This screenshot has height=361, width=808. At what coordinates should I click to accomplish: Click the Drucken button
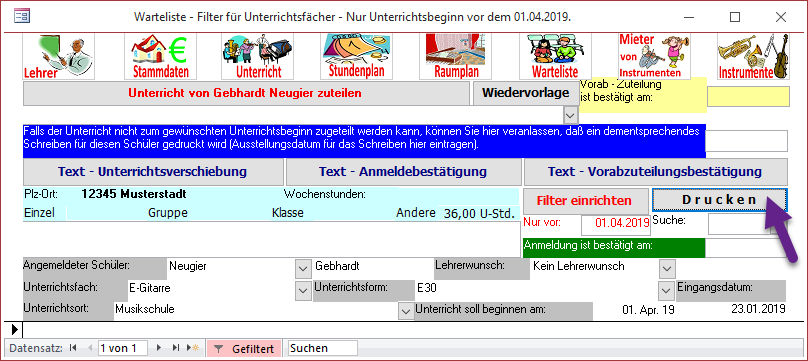[x=719, y=200]
